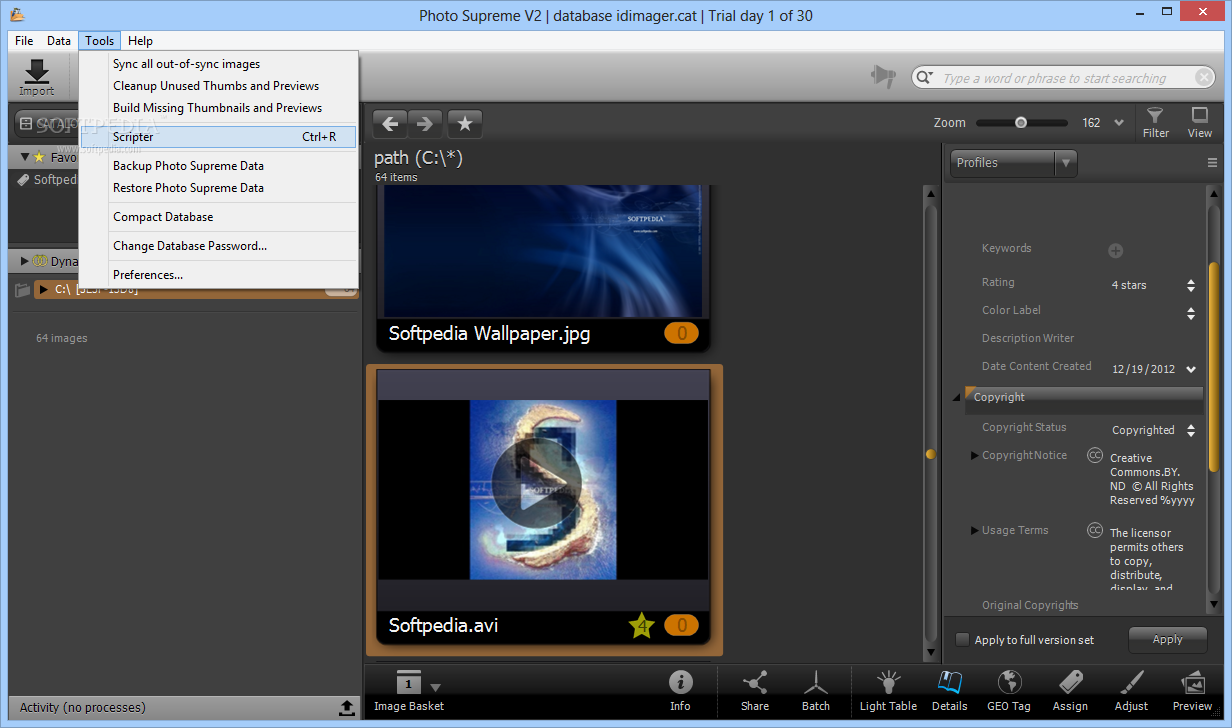
Task: Open Preferences from Tools menu
Action: 218,275
